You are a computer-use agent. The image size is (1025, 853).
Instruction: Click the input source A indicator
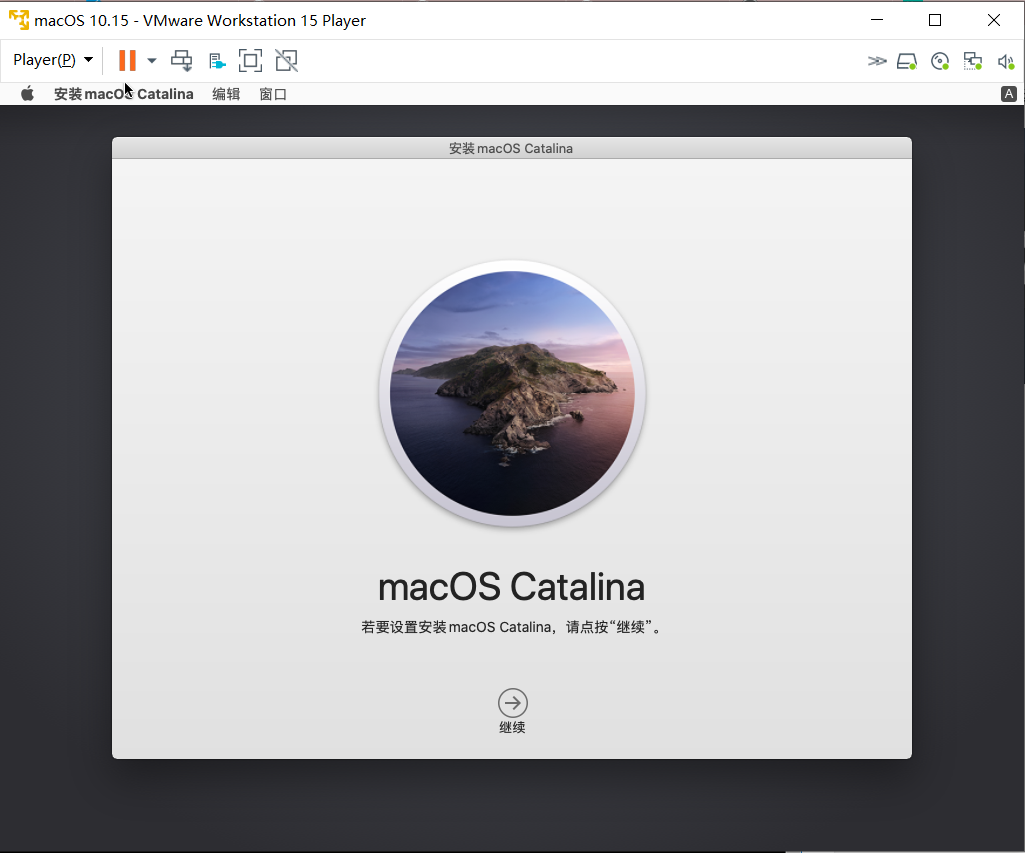pos(1009,94)
